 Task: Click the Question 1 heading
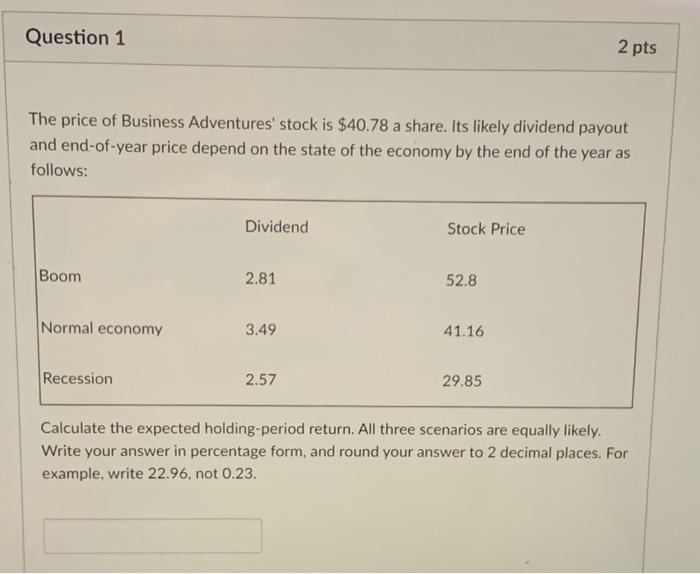click(75, 39)
